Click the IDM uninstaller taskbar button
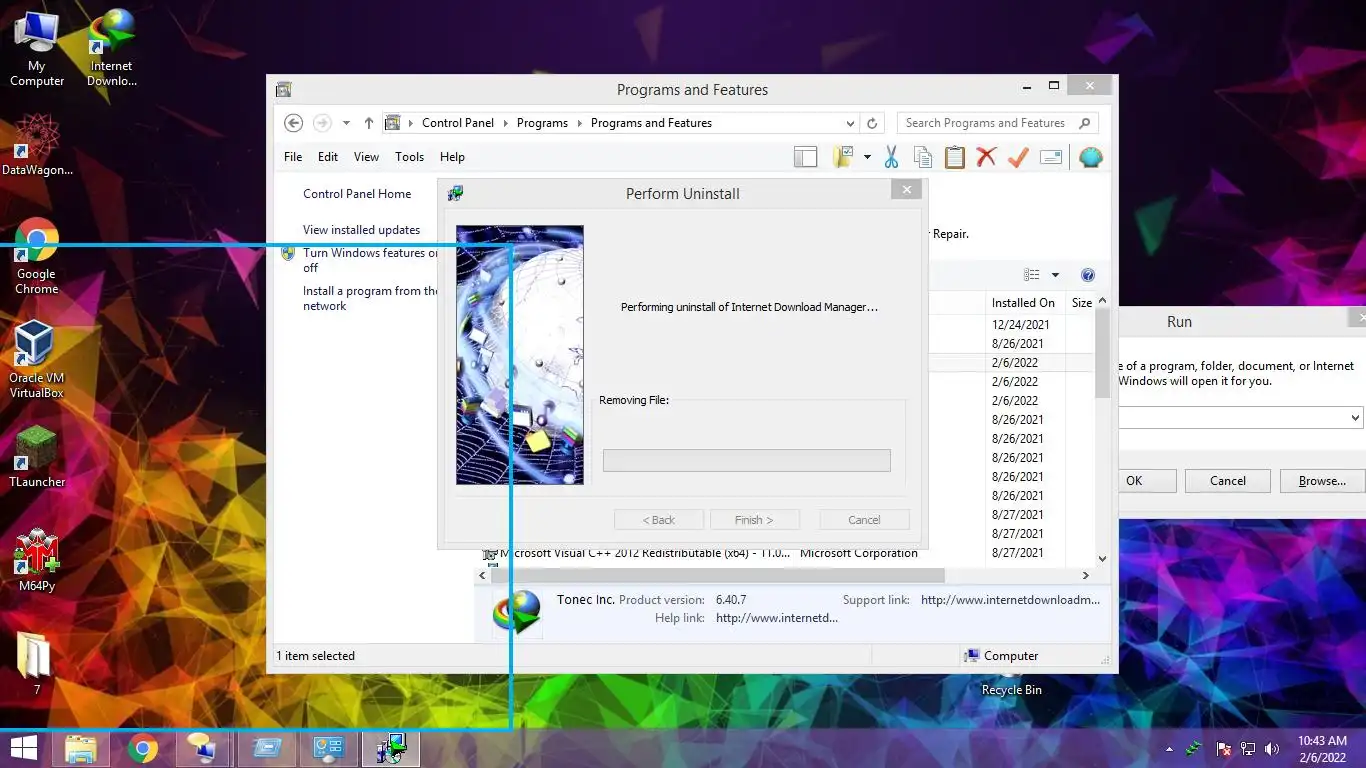This screenshot has width=1366, height=768. (x=391, y=748)
